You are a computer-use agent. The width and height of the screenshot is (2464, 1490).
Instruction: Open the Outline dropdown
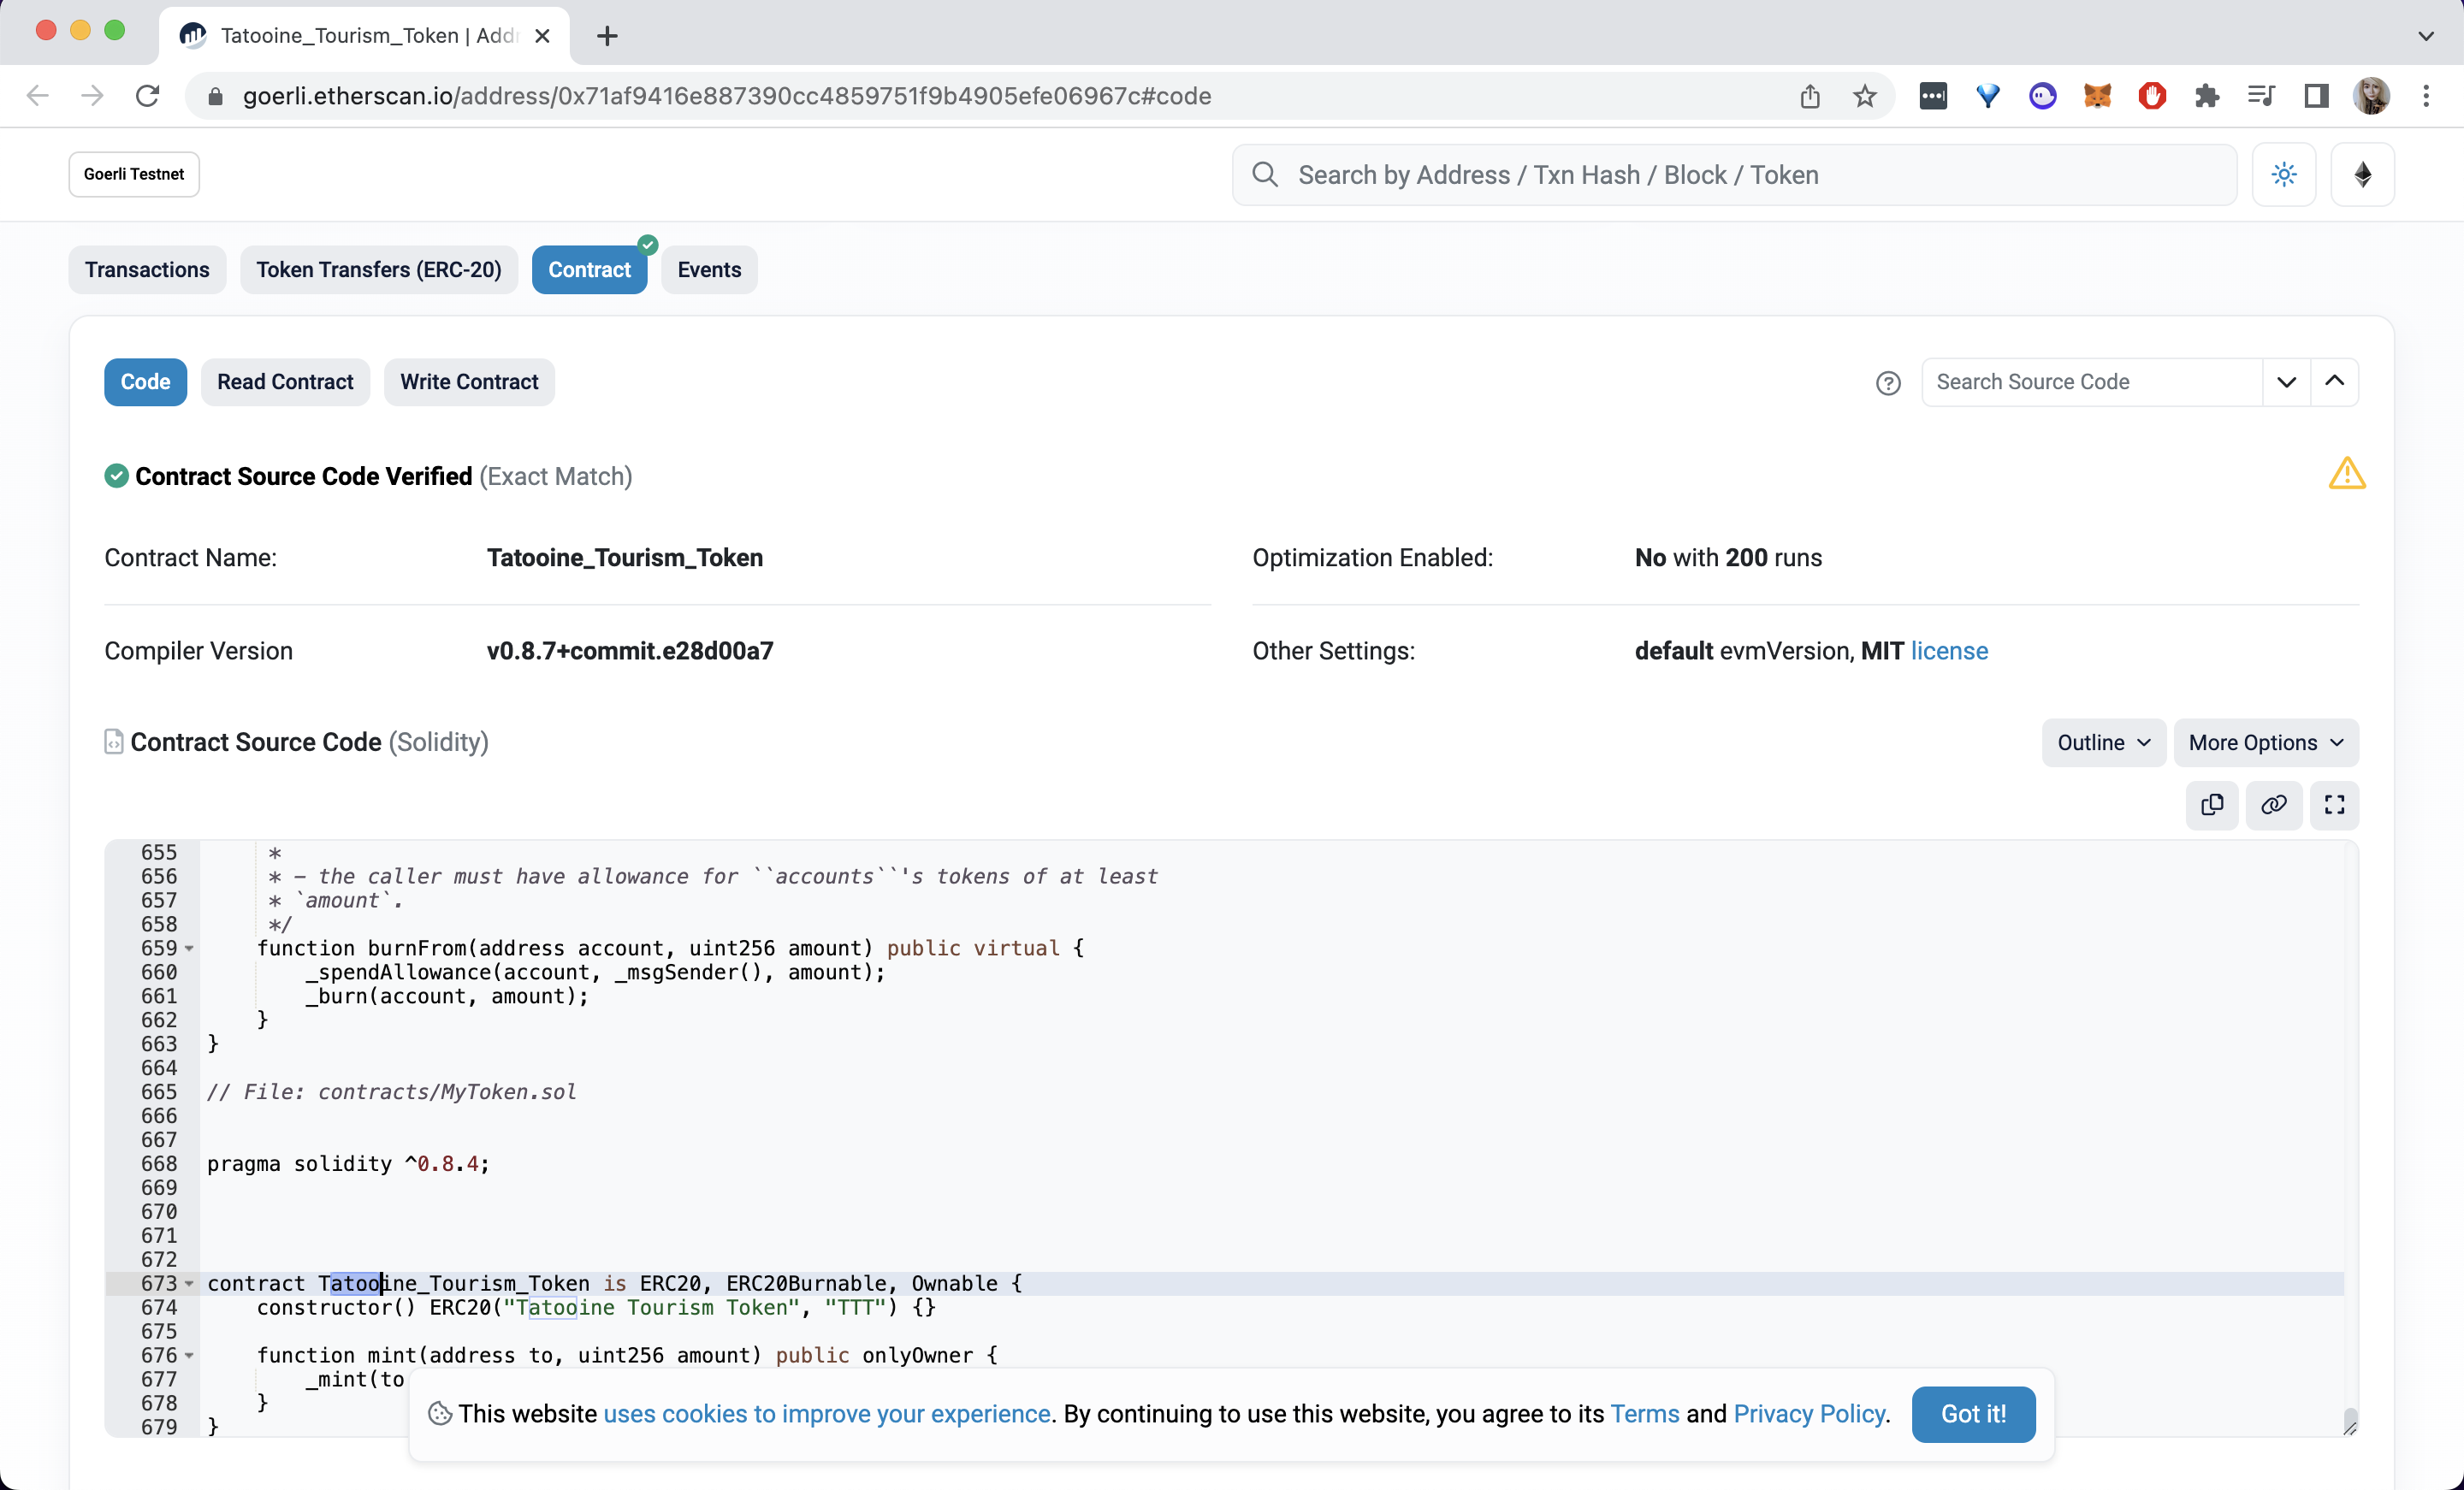(2103, 743)
